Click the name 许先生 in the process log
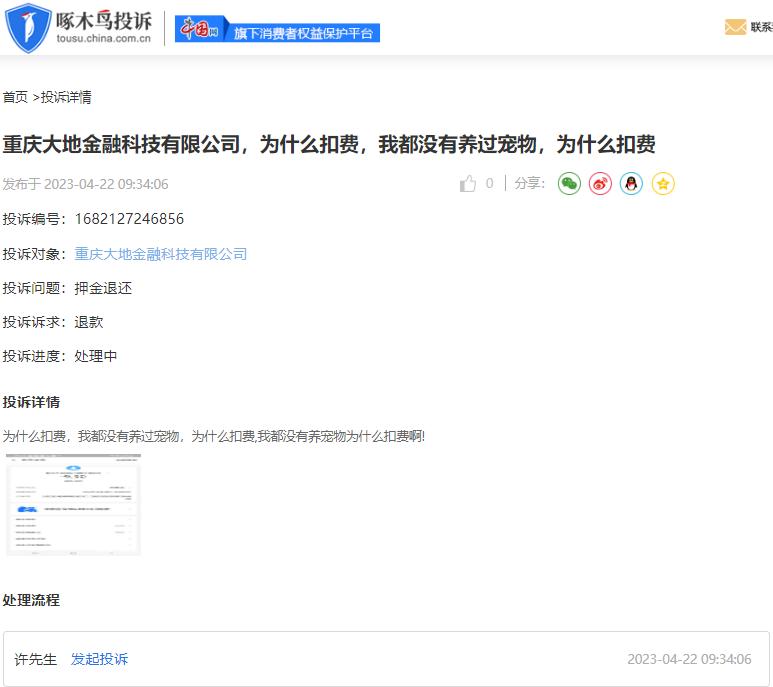Viewport: 773px width, 687px height. 35,659
